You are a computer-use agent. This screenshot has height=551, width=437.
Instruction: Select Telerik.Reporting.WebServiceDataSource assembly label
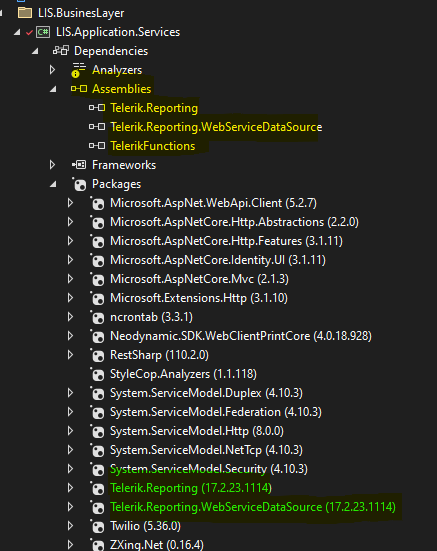click(x=216, y=127)
